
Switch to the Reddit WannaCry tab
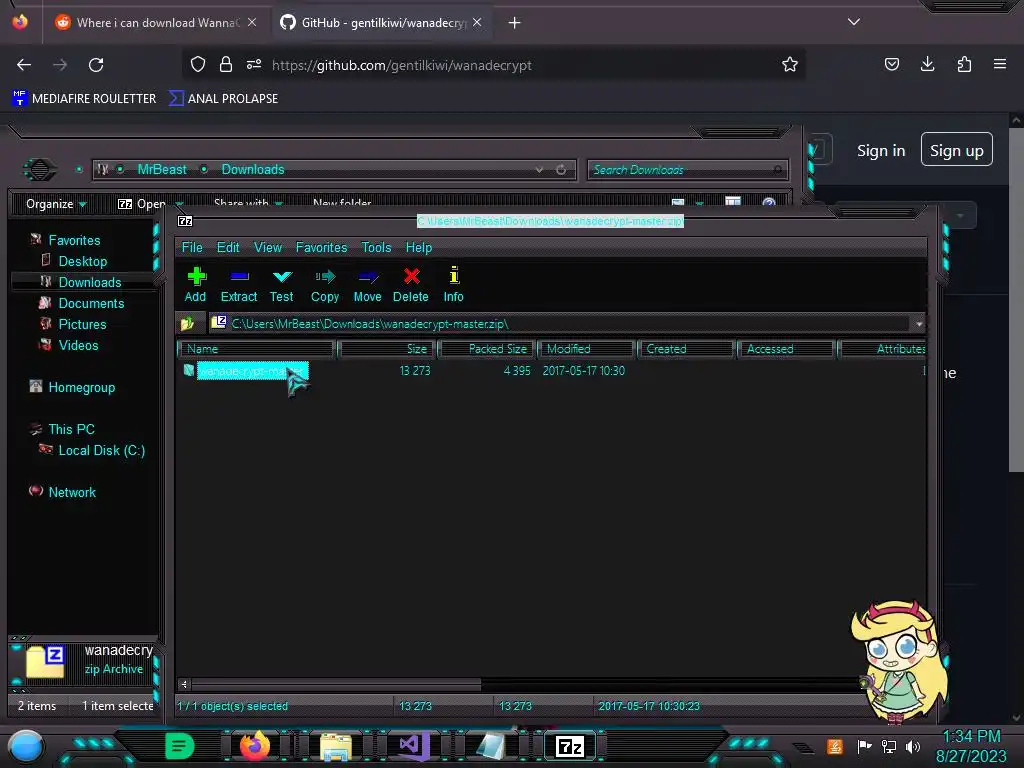pyautogui.click(x=155, y=23)
